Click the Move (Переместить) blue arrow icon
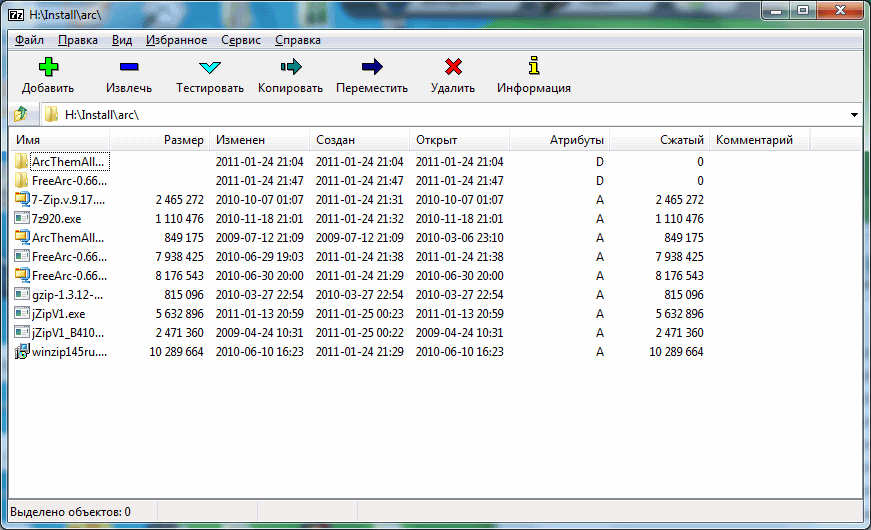 pos(372,67)
